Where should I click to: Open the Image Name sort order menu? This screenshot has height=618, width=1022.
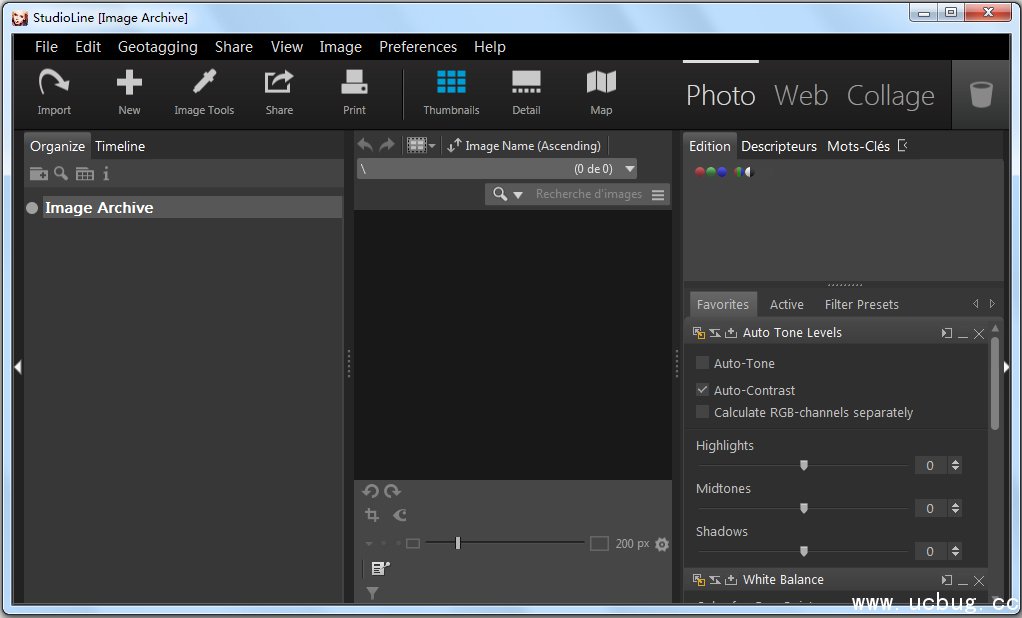(x=525, y=146)
